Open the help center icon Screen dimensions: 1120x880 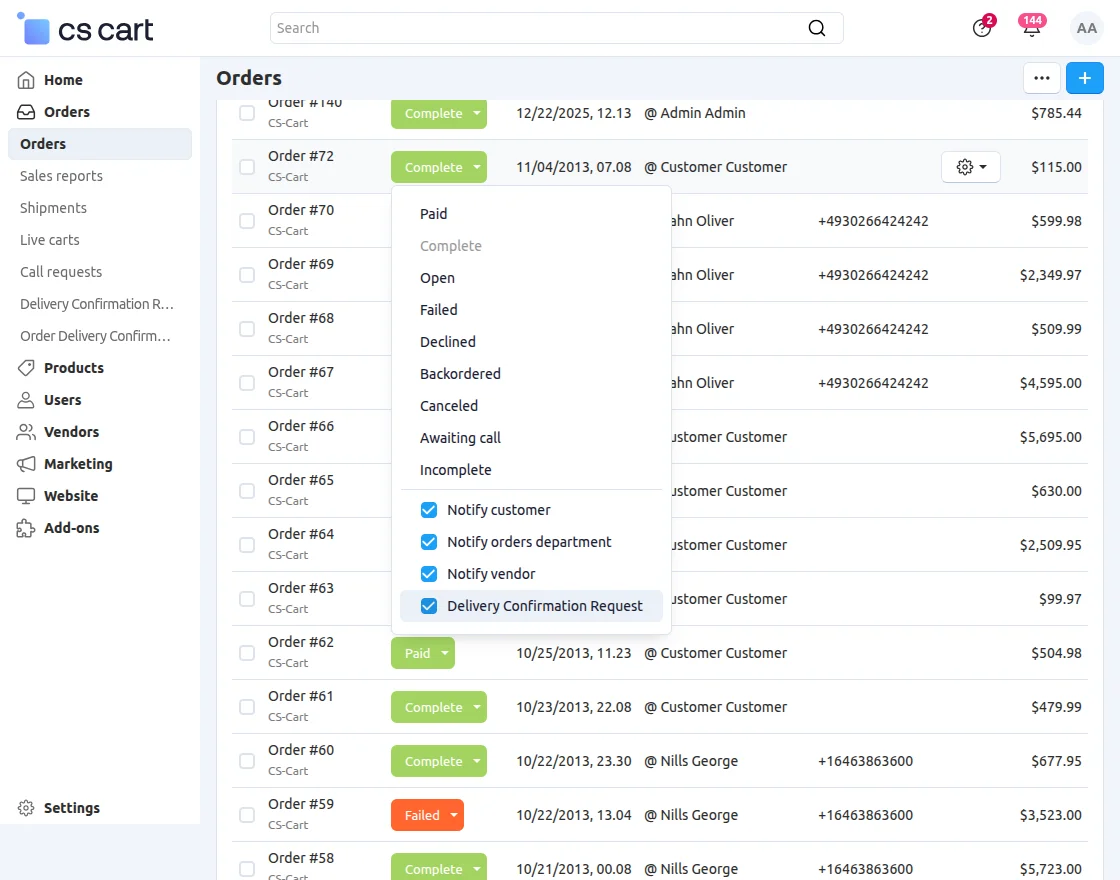(x=981, y=28)
